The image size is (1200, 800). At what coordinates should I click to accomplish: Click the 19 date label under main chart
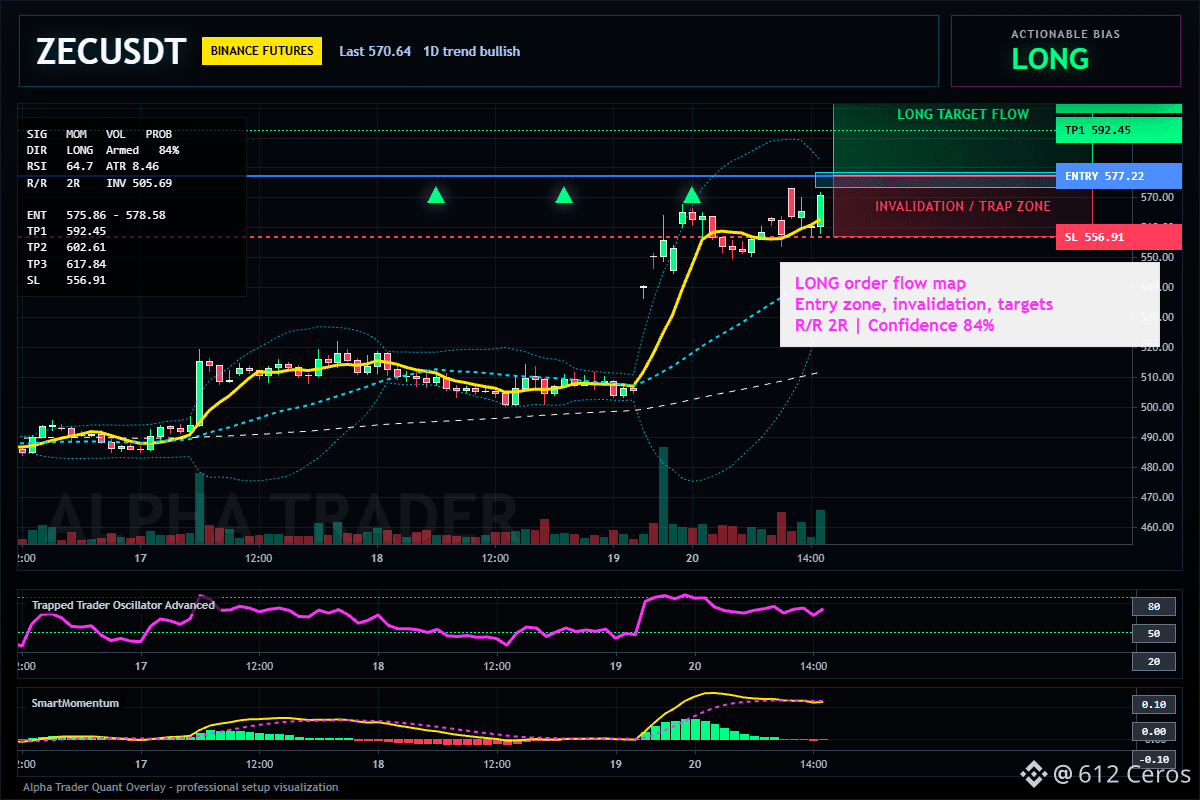(614, 557)
